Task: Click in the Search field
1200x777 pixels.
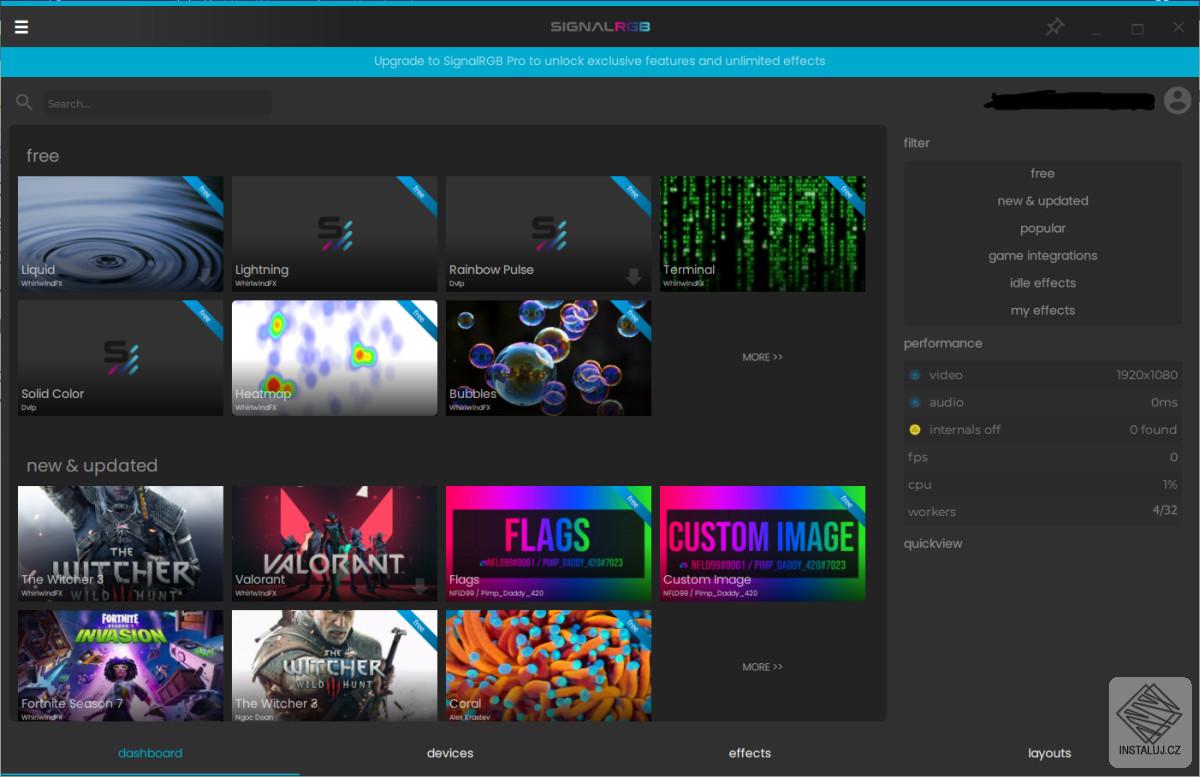Action: tap(157, 103)
